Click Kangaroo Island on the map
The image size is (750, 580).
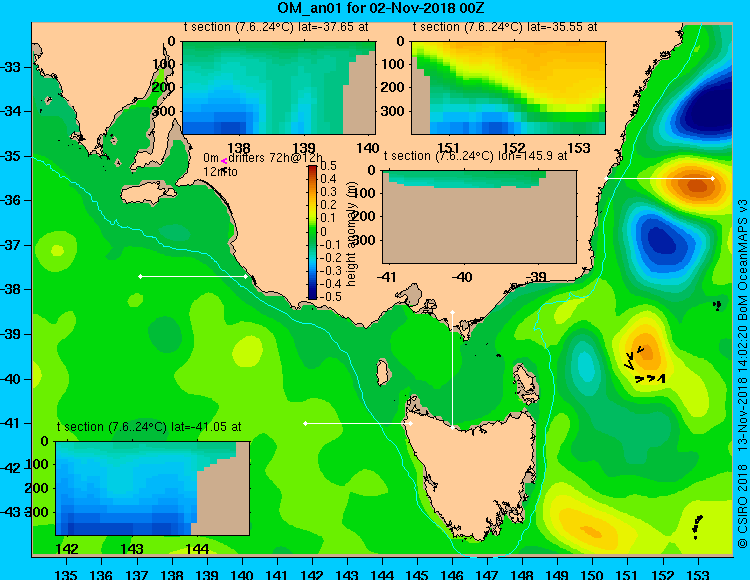click(148, 194)
